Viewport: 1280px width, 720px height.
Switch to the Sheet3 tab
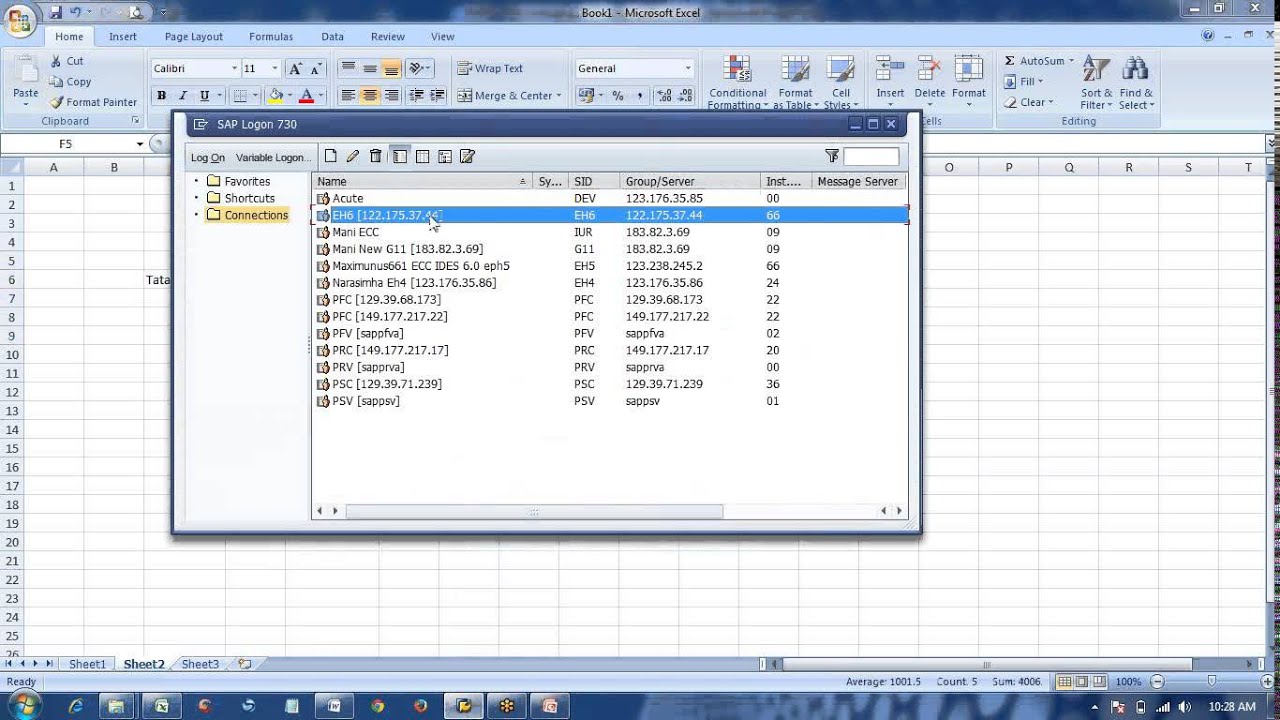tap(200, 664)
